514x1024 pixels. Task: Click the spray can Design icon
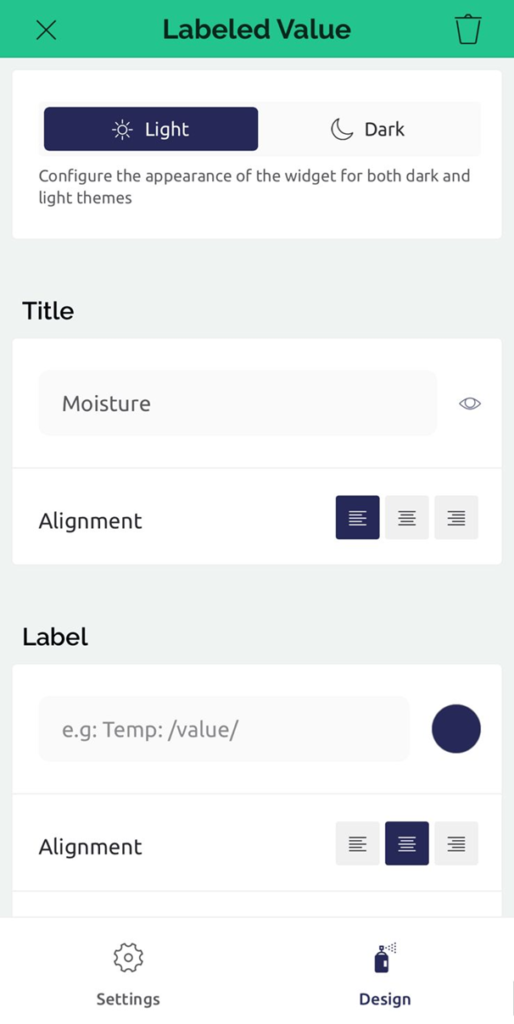point(385,957)
